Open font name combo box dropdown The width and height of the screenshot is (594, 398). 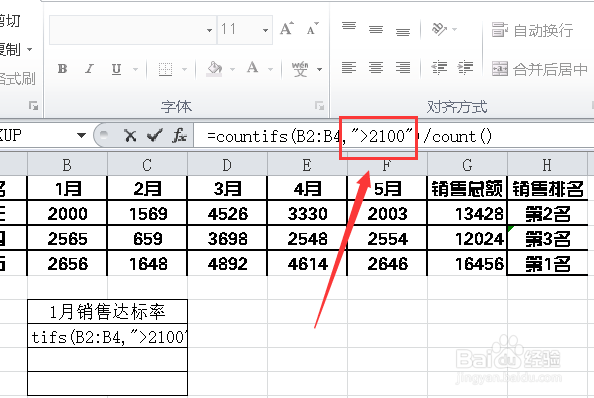pos(209,30)
